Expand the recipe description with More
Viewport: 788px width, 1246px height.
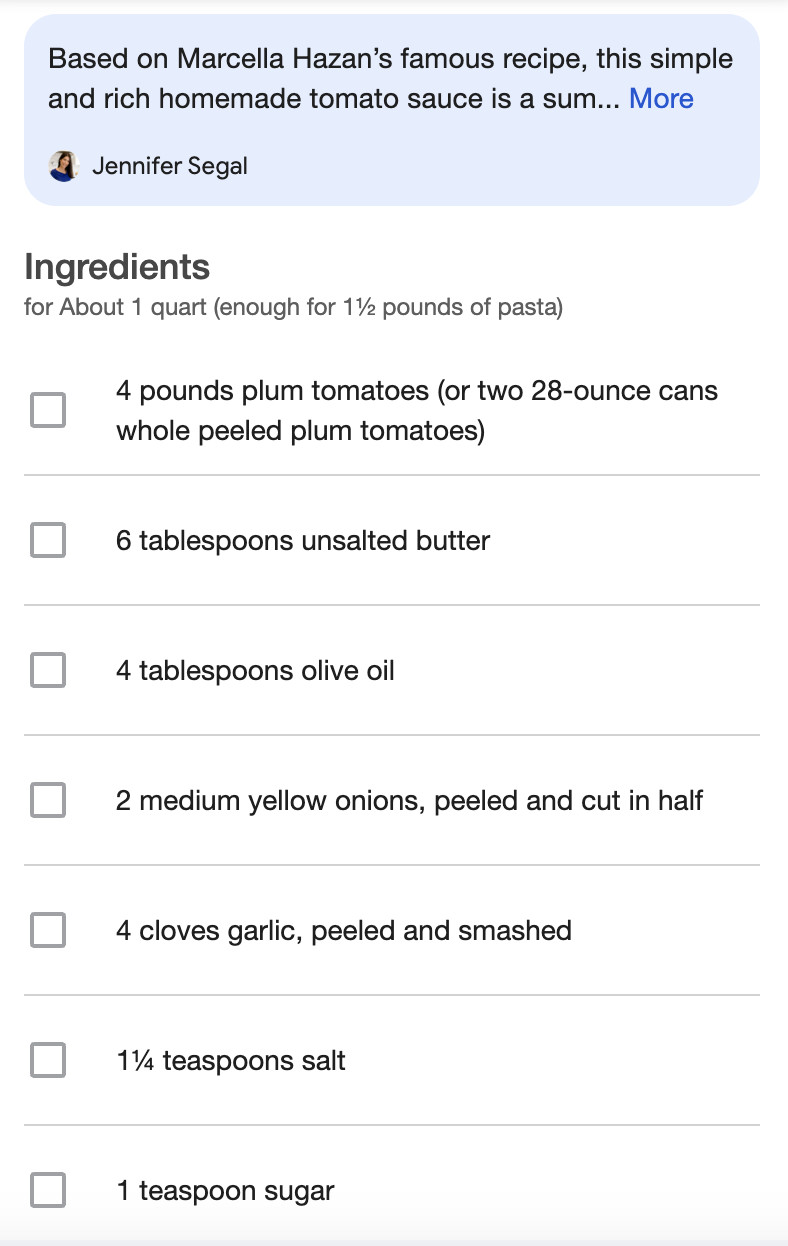coord(660,98)
